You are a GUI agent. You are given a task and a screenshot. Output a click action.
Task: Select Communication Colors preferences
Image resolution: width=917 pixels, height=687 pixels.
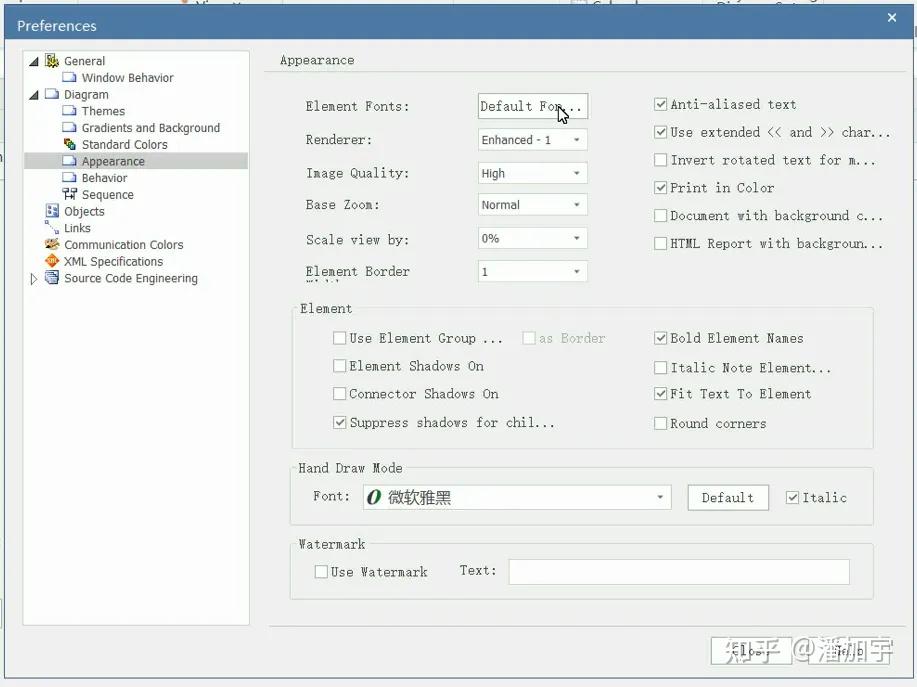click(123, 244)
